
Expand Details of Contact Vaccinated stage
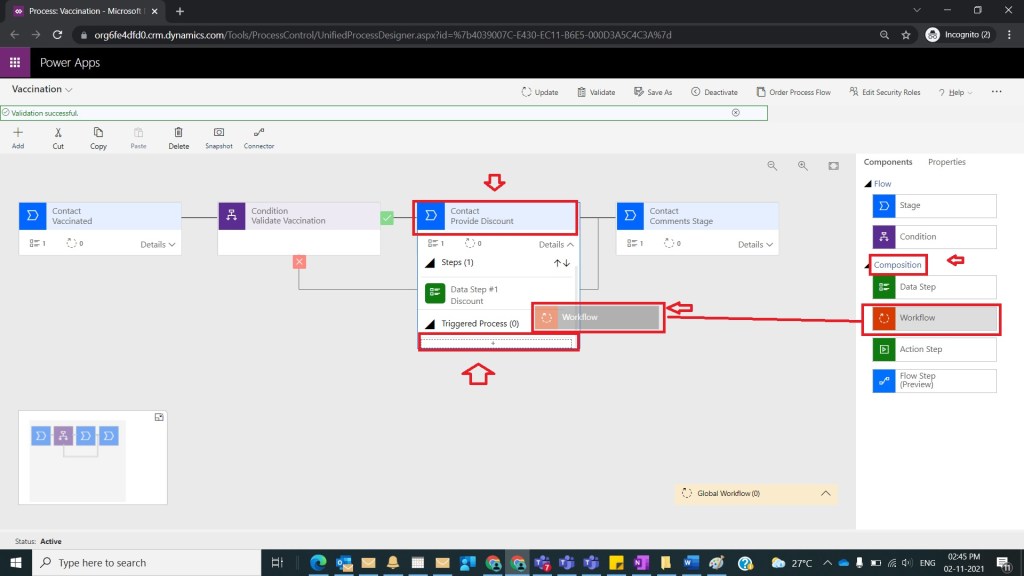158,244
